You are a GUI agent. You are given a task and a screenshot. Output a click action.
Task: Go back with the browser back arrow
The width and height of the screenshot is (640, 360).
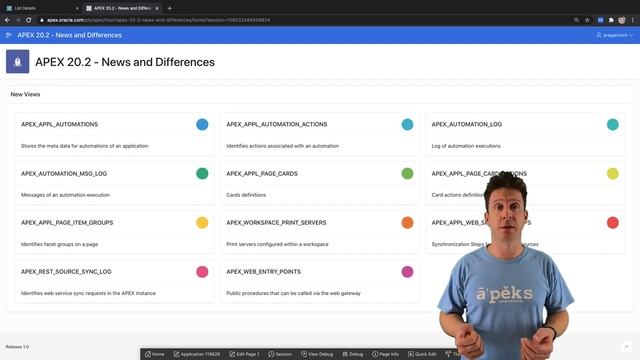point(7,20)
